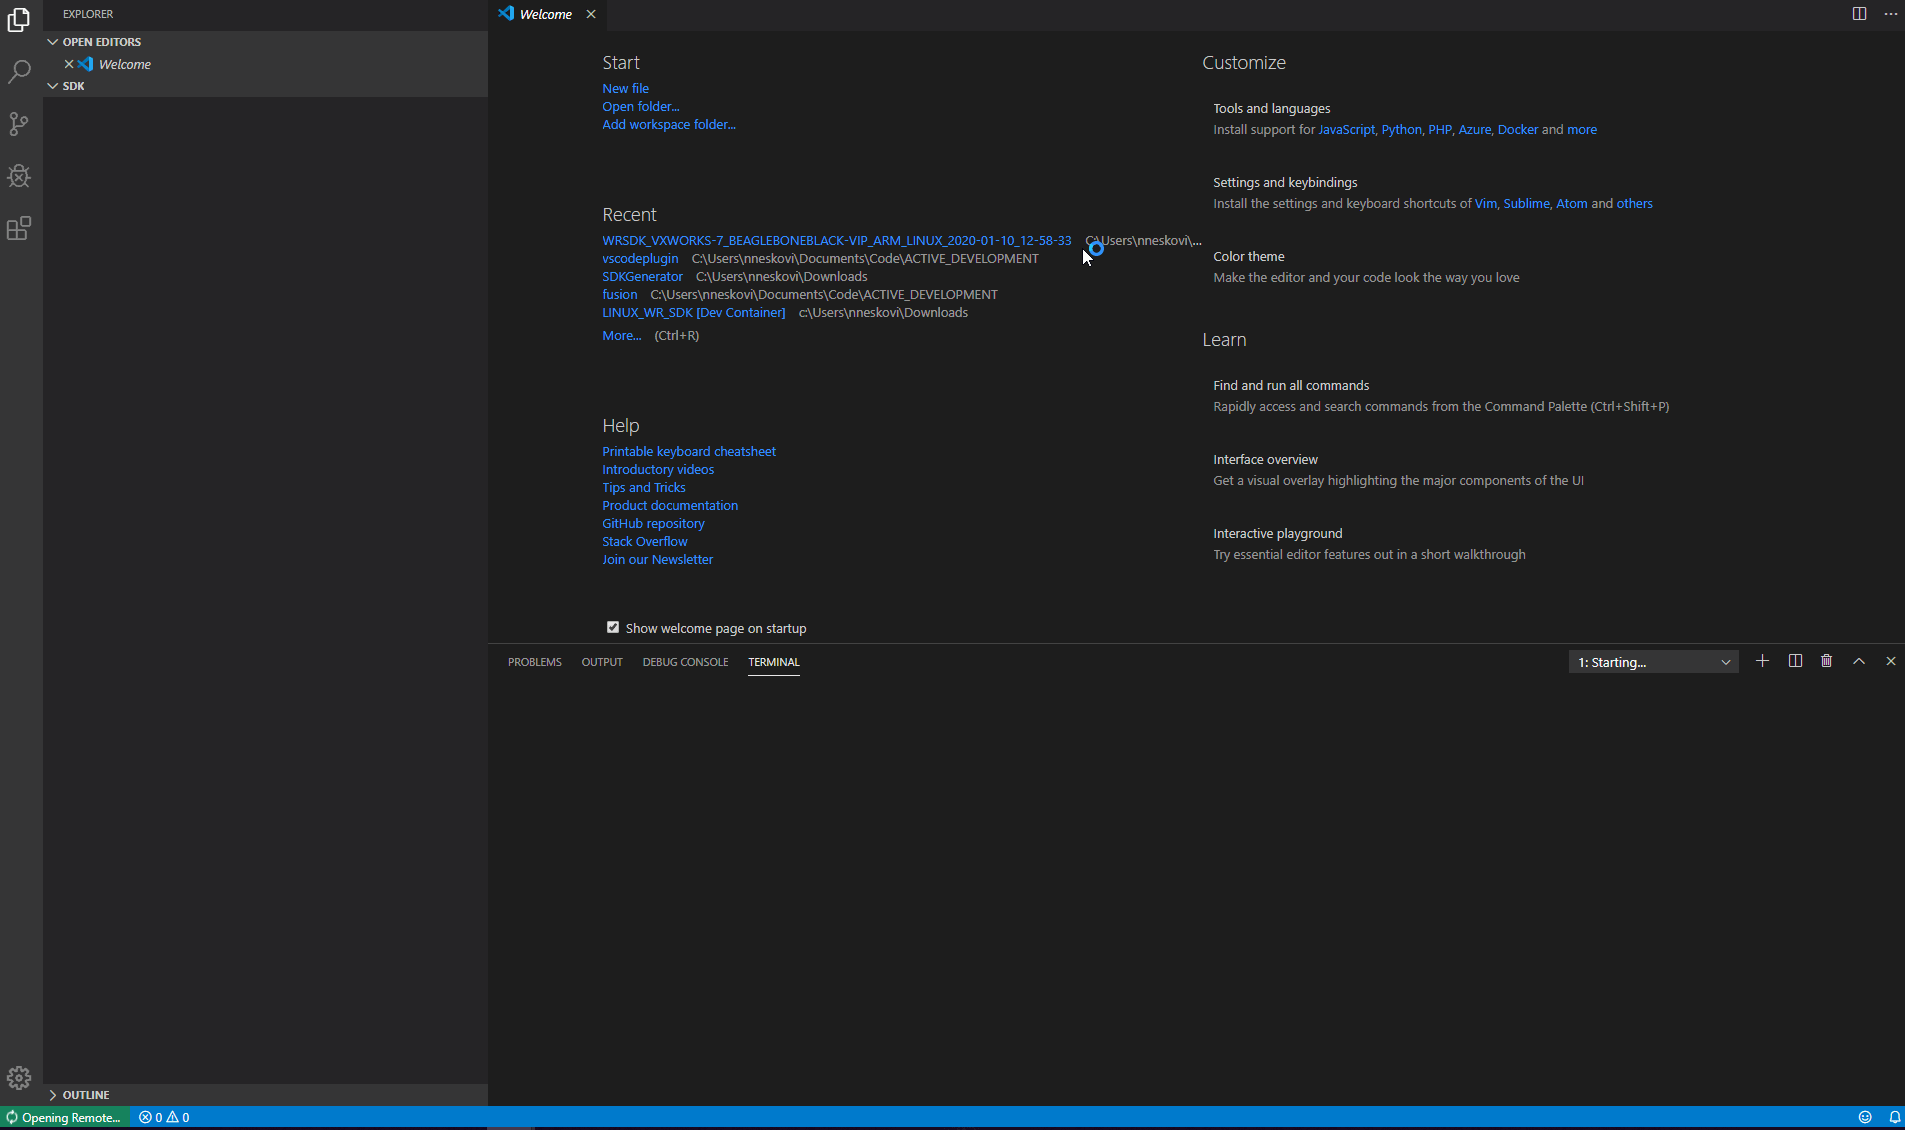Open recent fusion folder
The width and height of the screenshot is (1905, 1130).
[x=619, y=294]
